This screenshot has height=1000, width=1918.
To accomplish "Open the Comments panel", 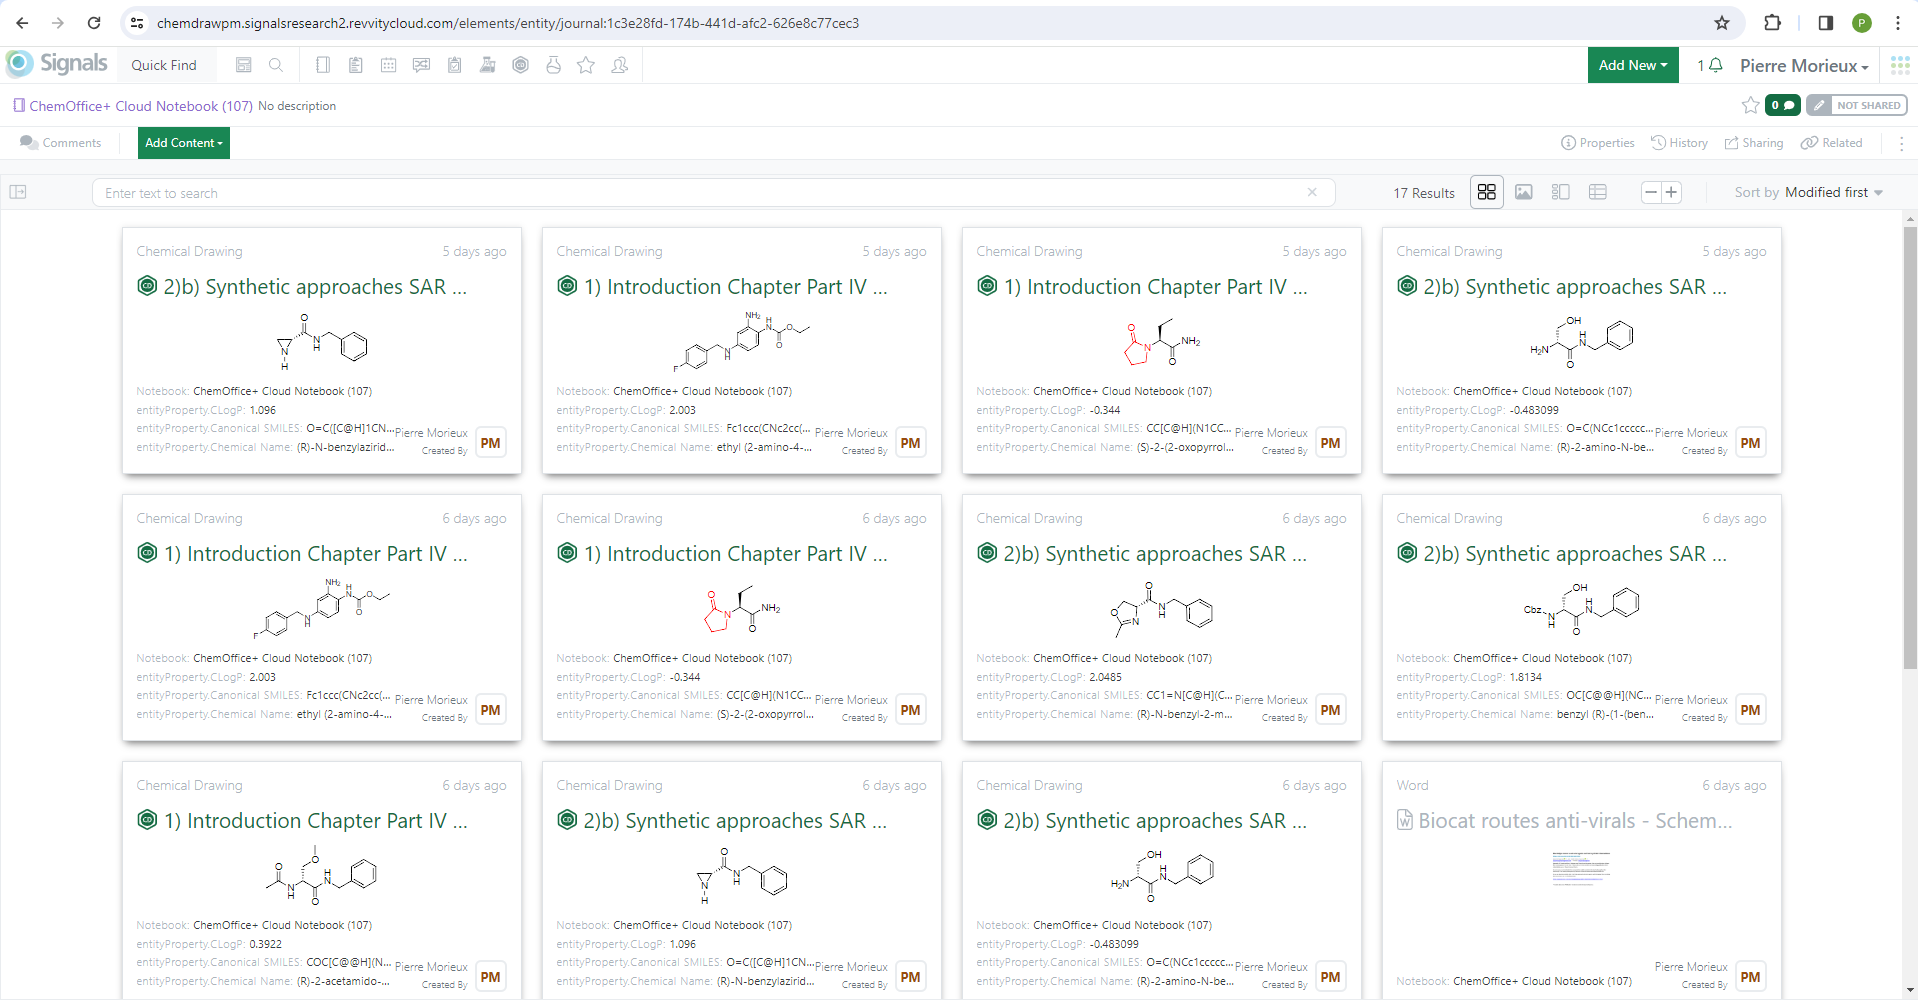I will (x=60, y=143).
